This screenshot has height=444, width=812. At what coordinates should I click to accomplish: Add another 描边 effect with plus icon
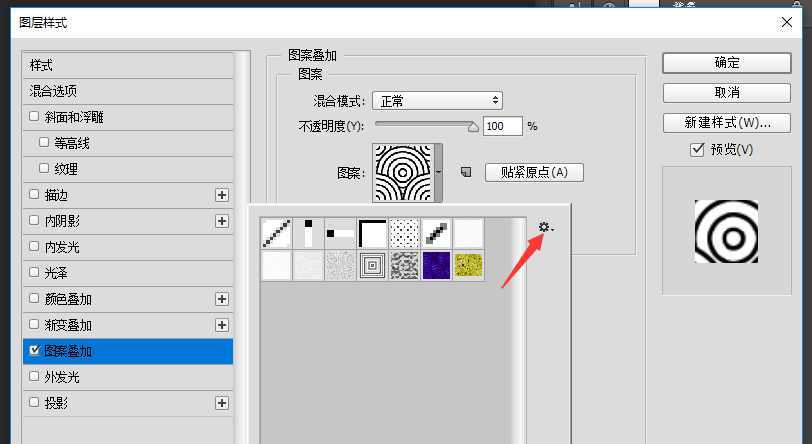point(222,195)
